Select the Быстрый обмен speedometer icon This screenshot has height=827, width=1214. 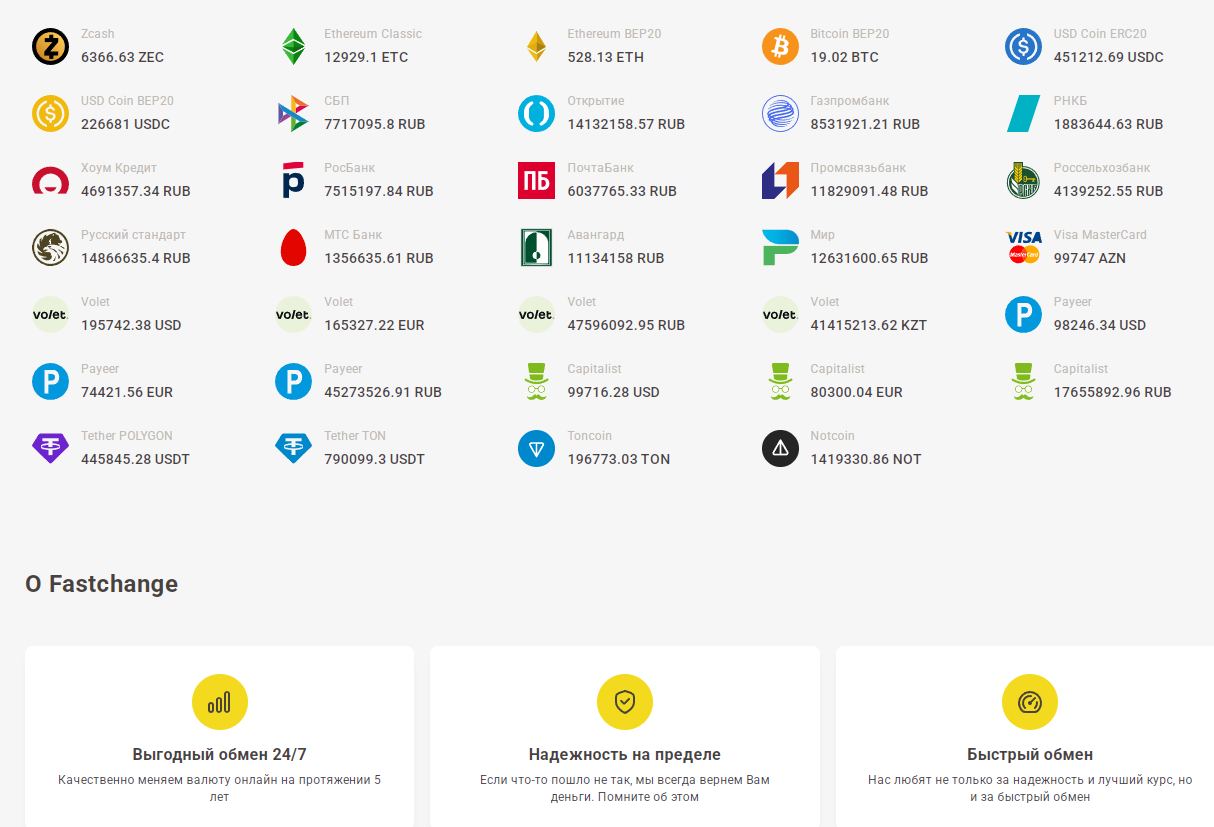click(1030, 702)
